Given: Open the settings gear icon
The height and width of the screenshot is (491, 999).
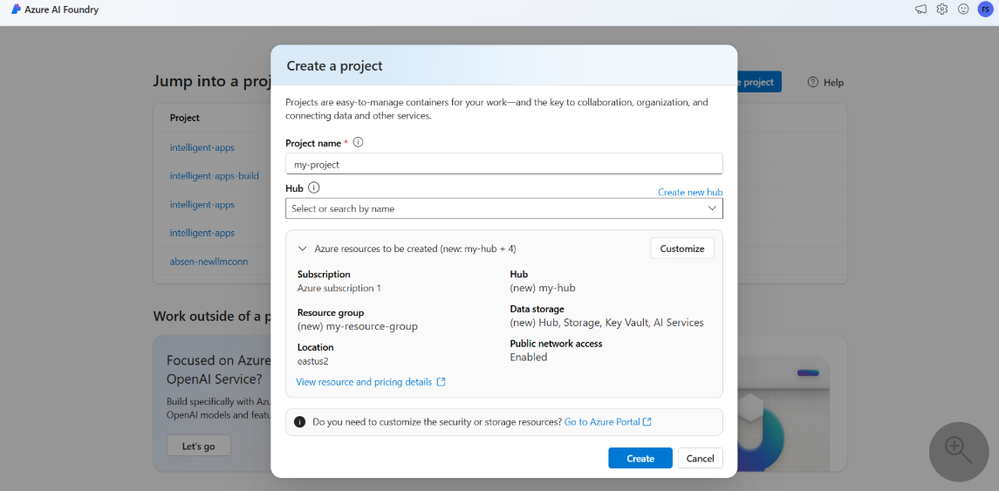Looking at the screenshot, I should point(942,10).
